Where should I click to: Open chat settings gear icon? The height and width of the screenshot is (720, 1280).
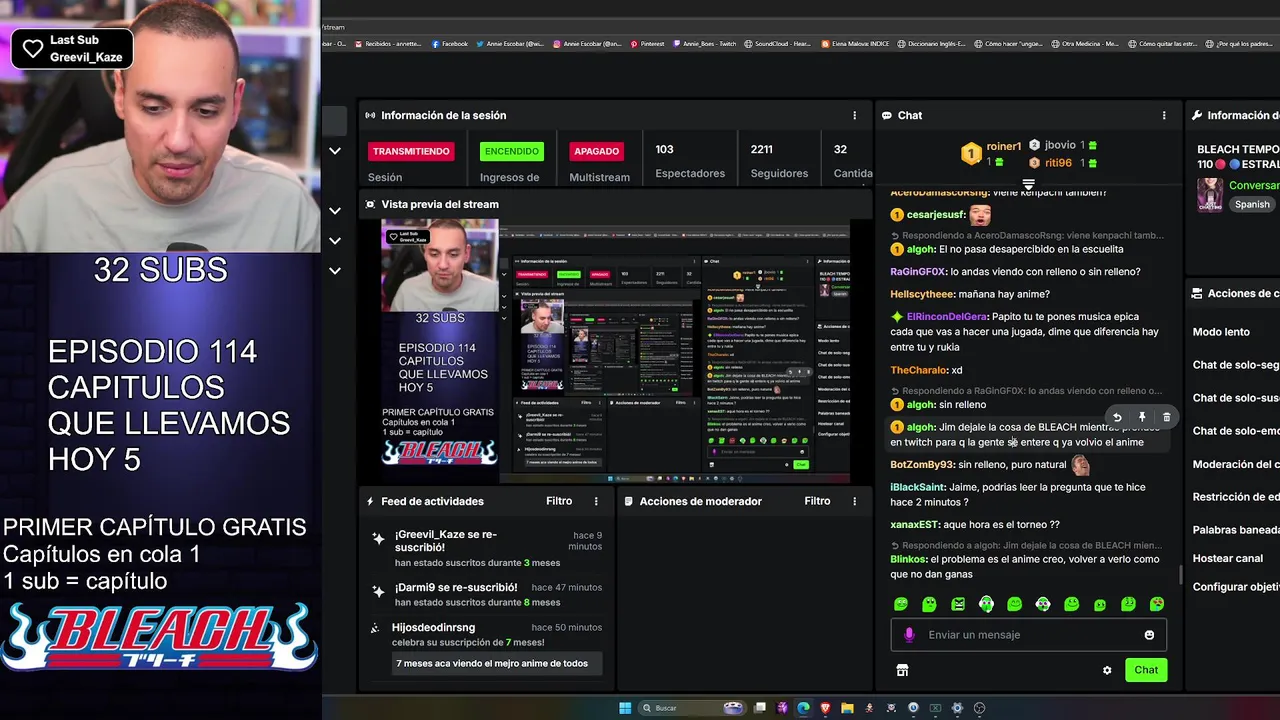click(x=1107, y=670)
